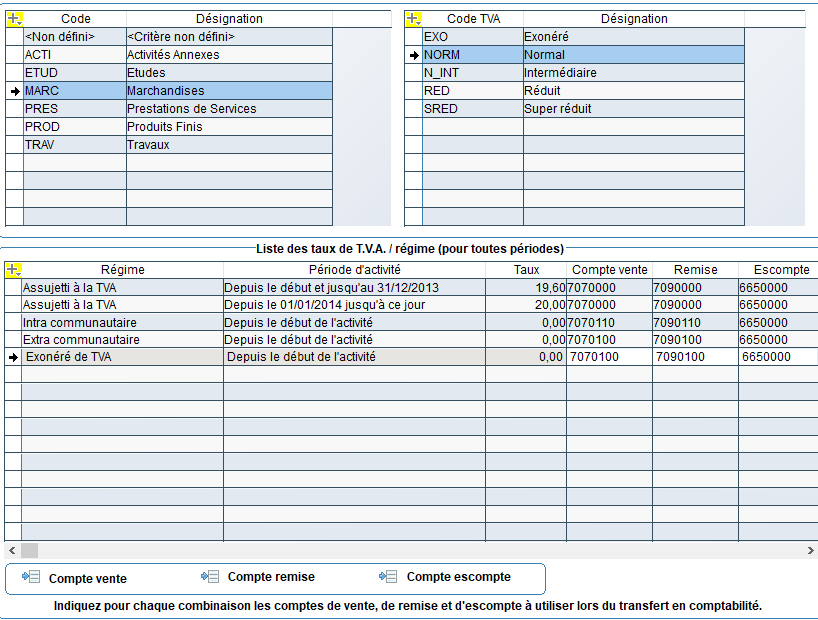Sort by the Code column header
Viewport: 818px width, 620px height.
pyautogui.click(x=75, y=19)
